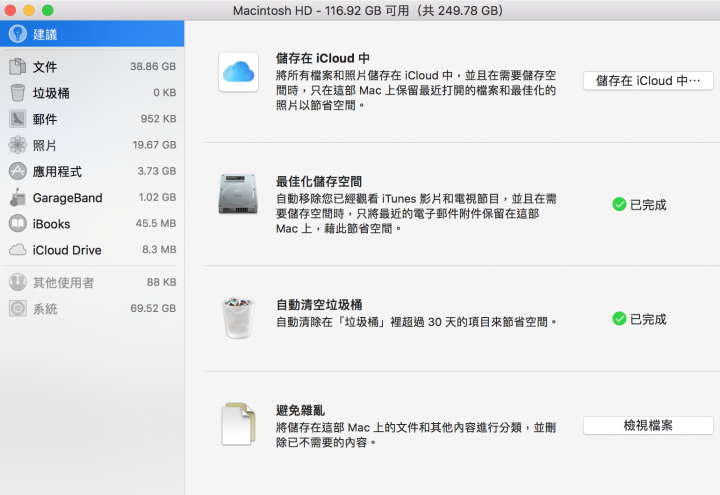Click green checkmark beside 自動清空垃圾桶 已完成

(x=619, y=319)
